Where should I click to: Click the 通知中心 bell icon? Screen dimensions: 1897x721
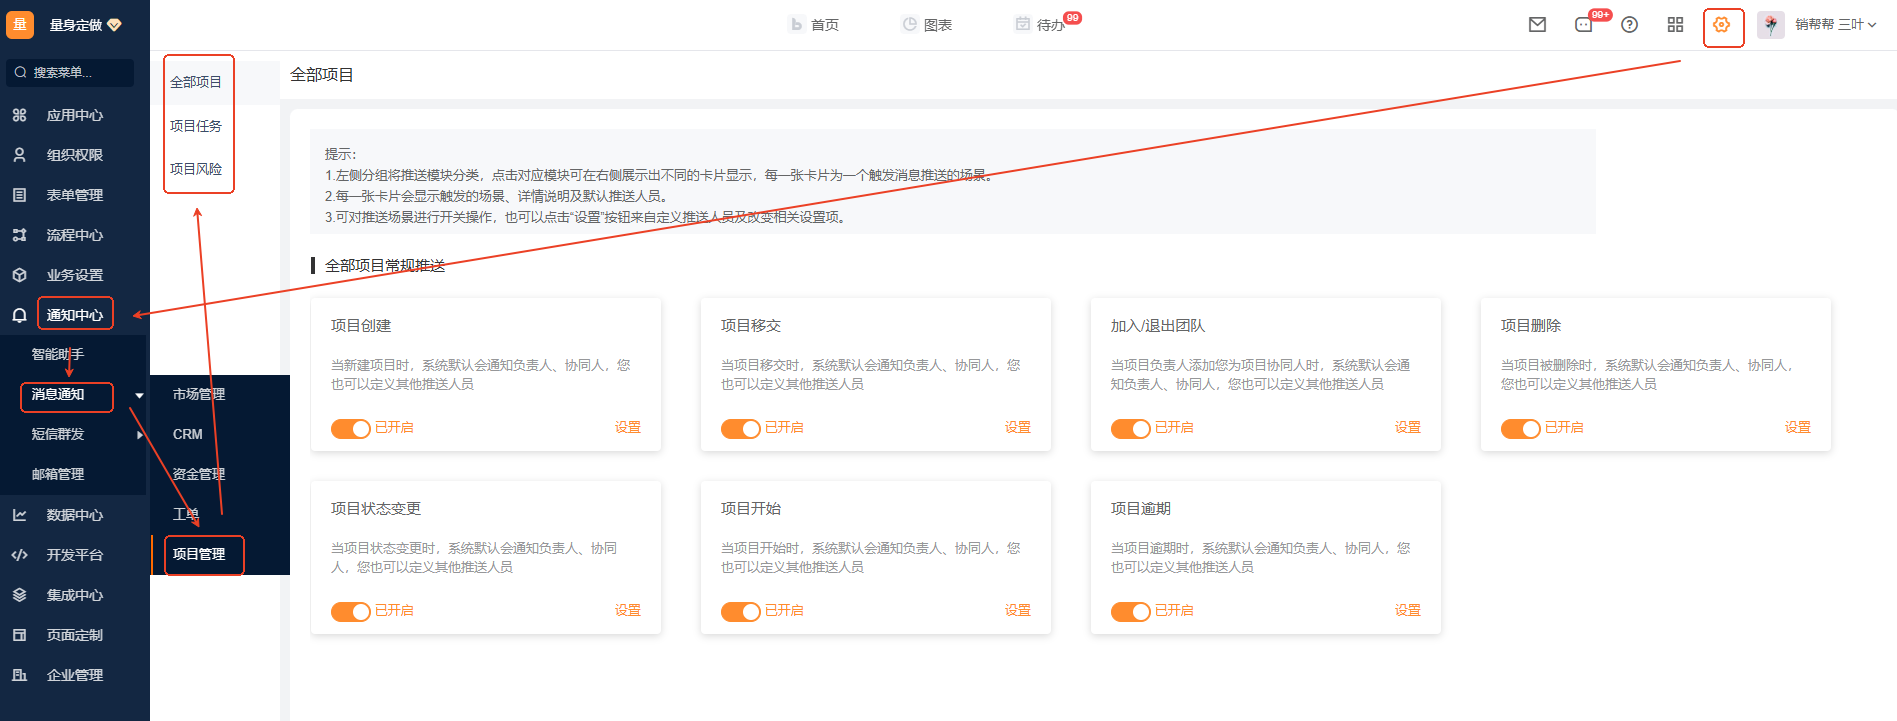(x=19, y=315)
